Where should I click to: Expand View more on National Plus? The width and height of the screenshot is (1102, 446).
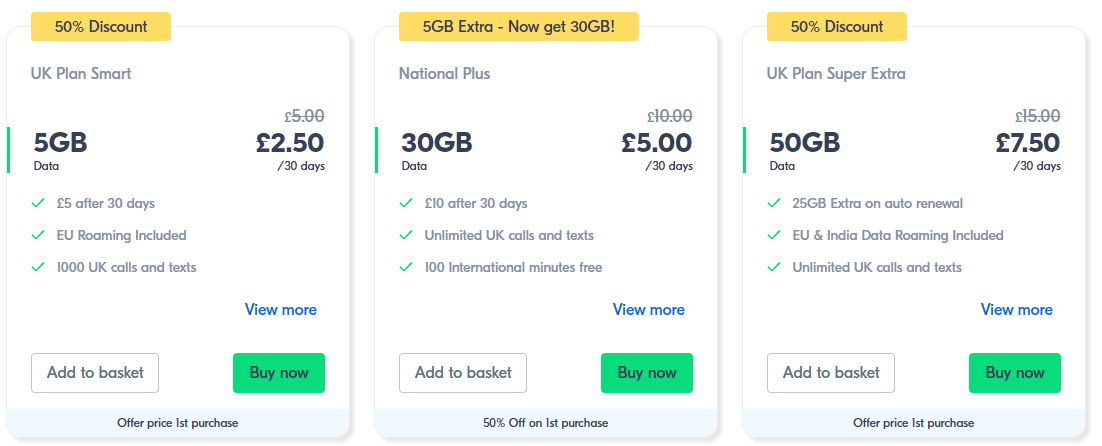(649, 310)
